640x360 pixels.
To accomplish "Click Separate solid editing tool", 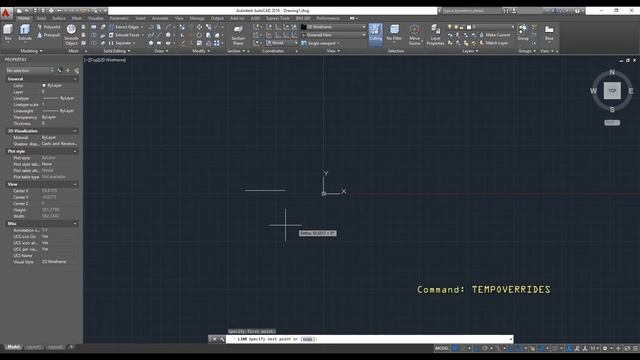I will [121, 43].
